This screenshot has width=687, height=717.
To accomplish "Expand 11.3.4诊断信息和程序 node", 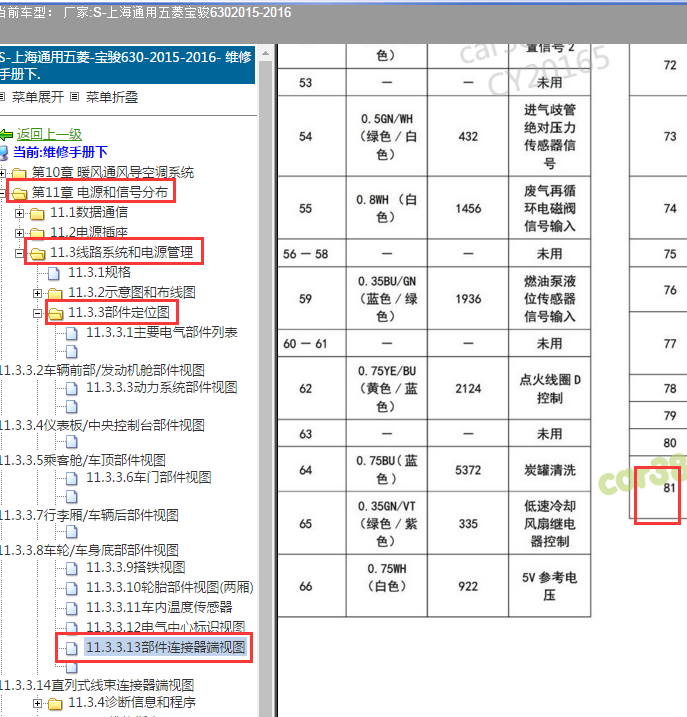I will (x=38, y=703).
